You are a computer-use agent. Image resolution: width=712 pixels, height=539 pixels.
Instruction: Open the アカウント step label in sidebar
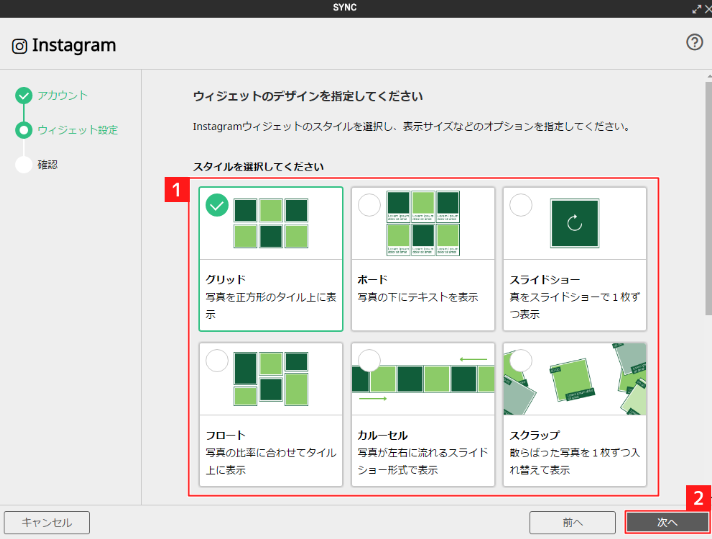point(62,96)
